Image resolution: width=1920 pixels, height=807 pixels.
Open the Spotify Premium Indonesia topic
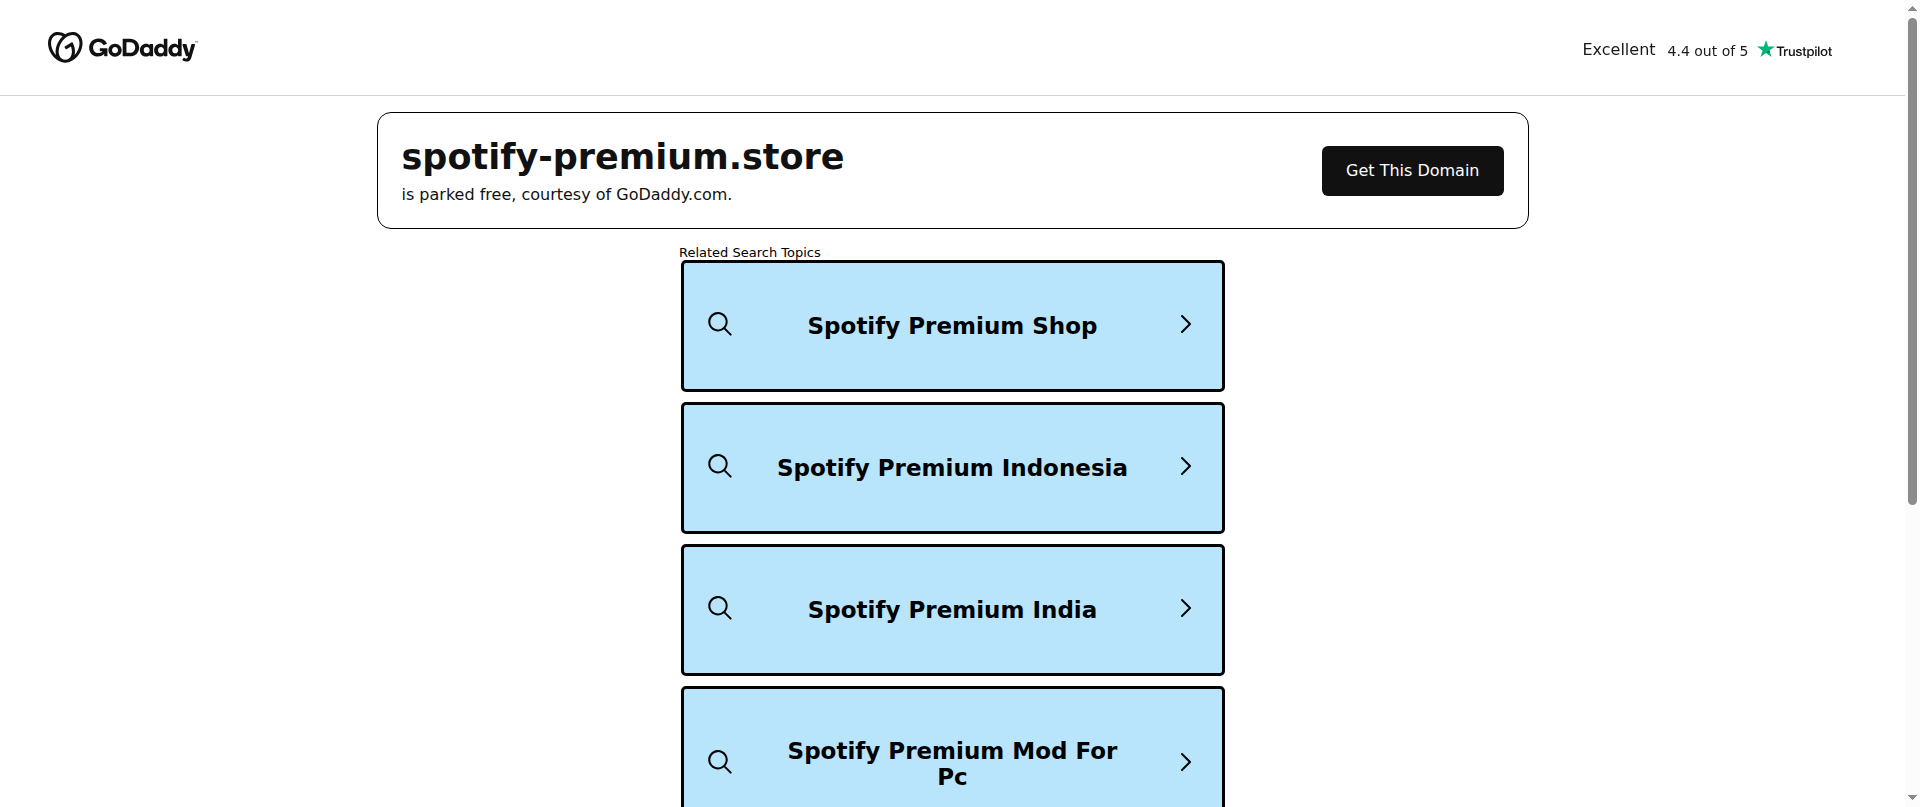tap(953, 468)
